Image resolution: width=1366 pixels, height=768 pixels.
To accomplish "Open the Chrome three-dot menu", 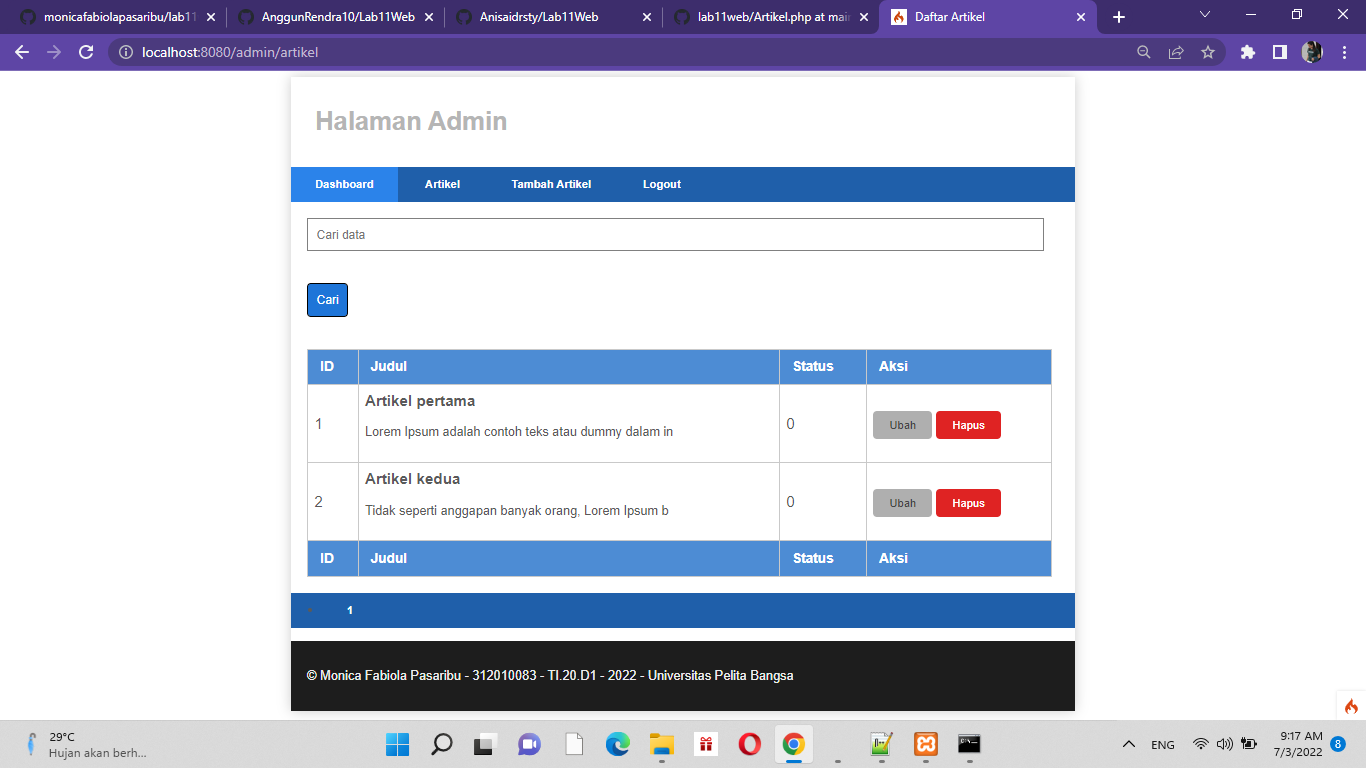I will click(1345, 52).
